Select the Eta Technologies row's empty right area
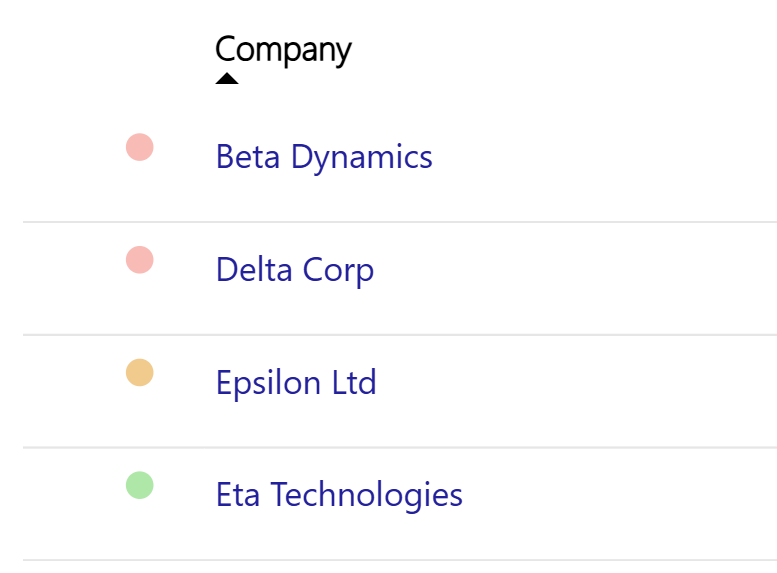 620,495
